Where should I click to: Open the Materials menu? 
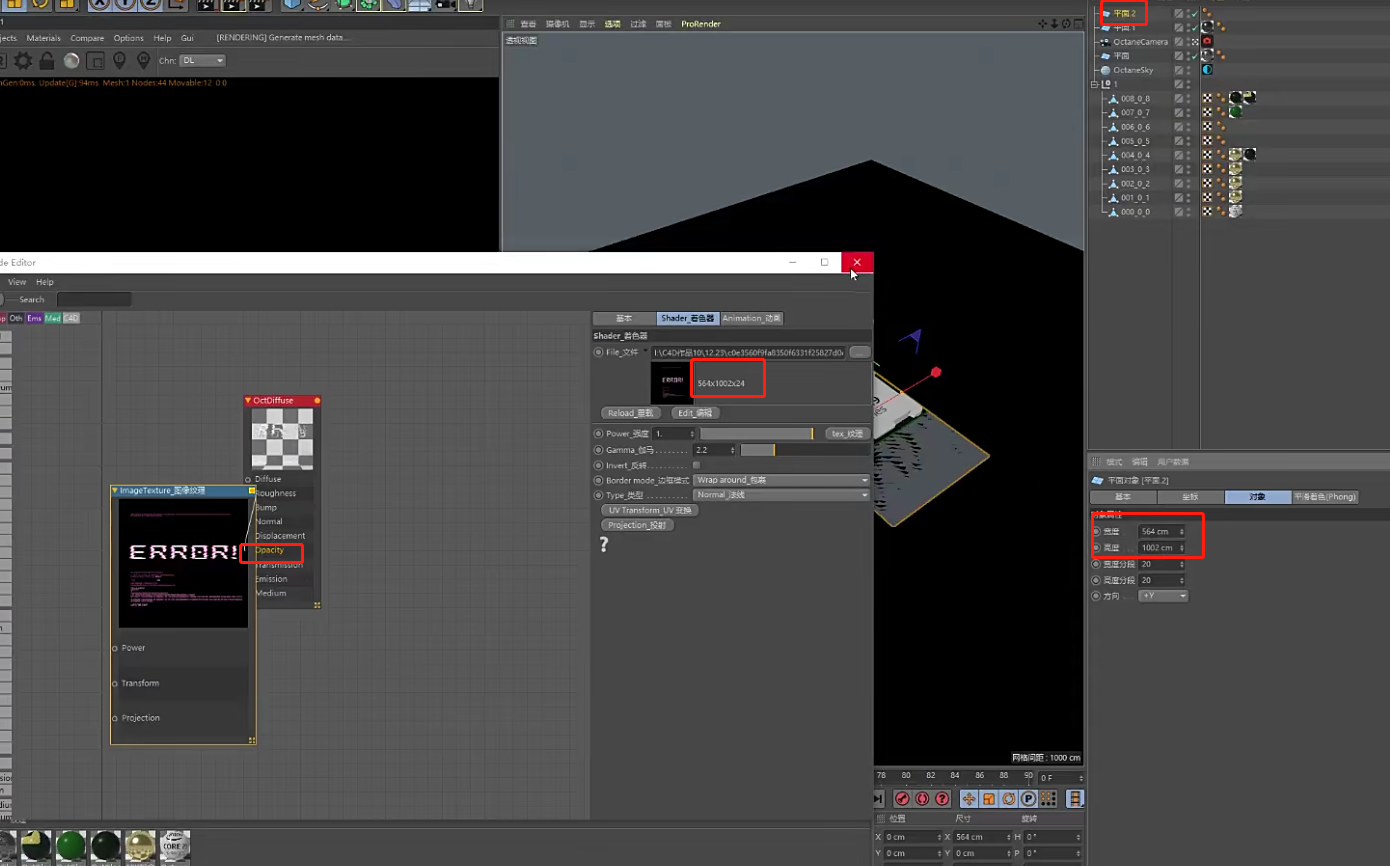44,38
